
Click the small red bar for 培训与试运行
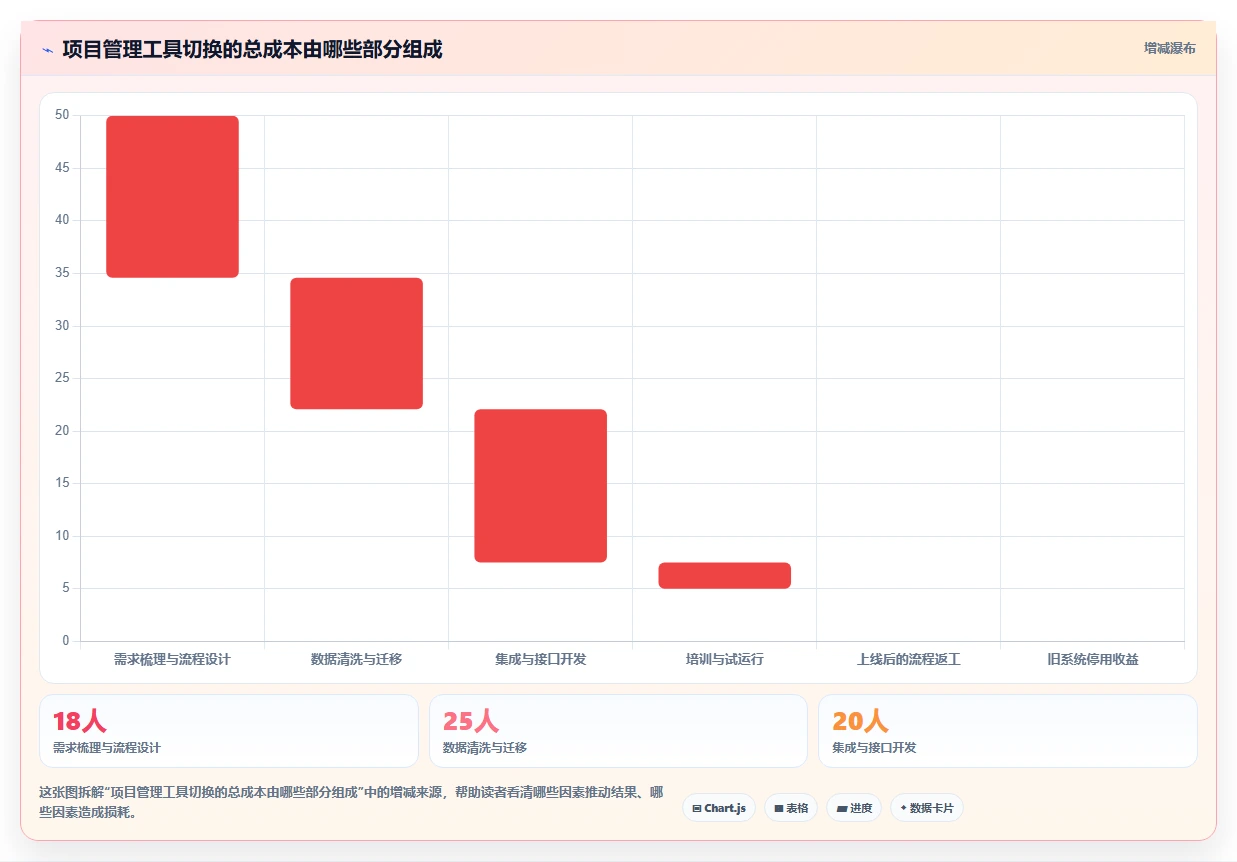(724, 575)
